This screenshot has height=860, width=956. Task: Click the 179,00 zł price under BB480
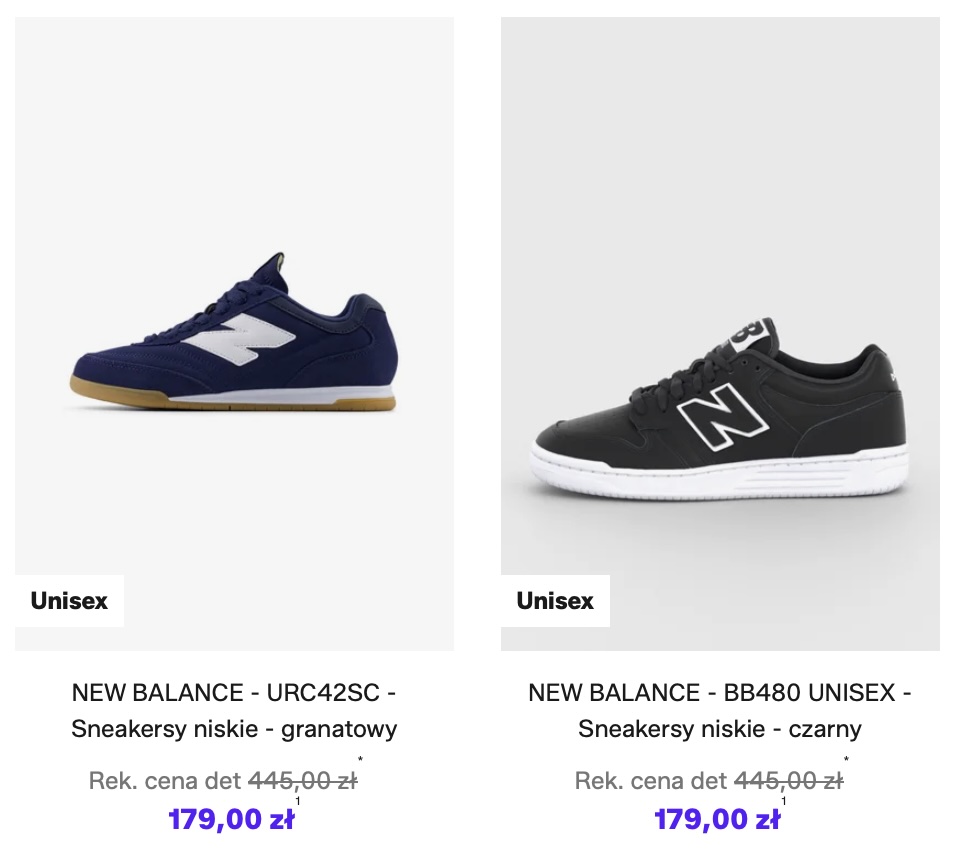[717, 820]
